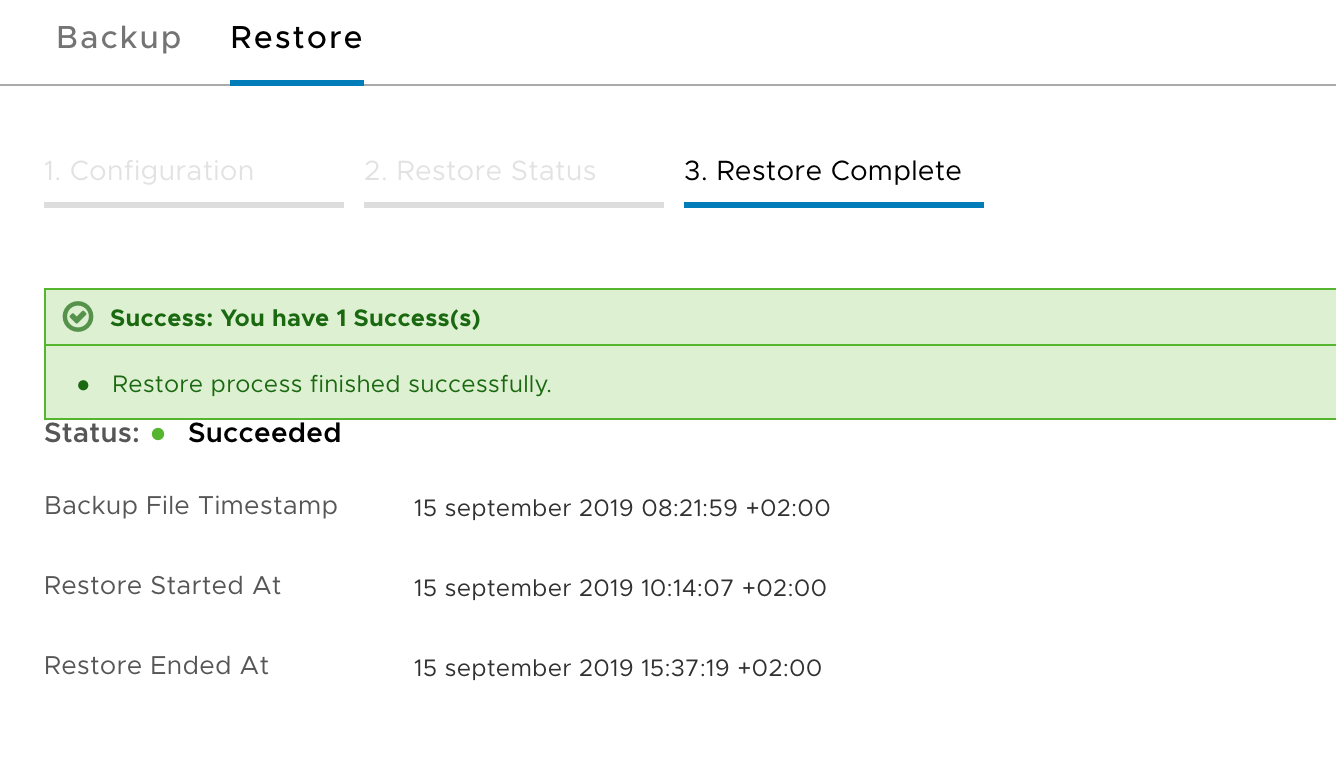The image size is (1336, 760).
Task: Click the Restore Started At label
Action: tap(163, 586)
